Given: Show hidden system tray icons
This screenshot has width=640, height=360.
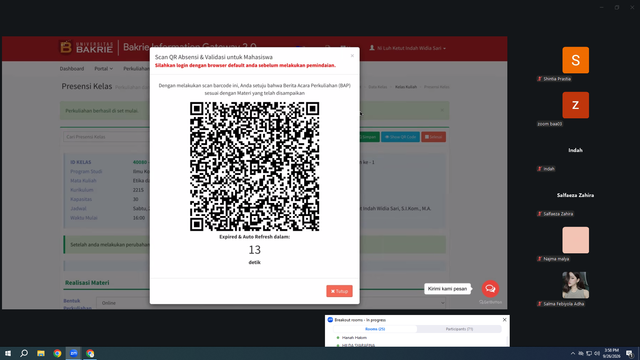Looking at the screenshot, I should tap(573, 353).
